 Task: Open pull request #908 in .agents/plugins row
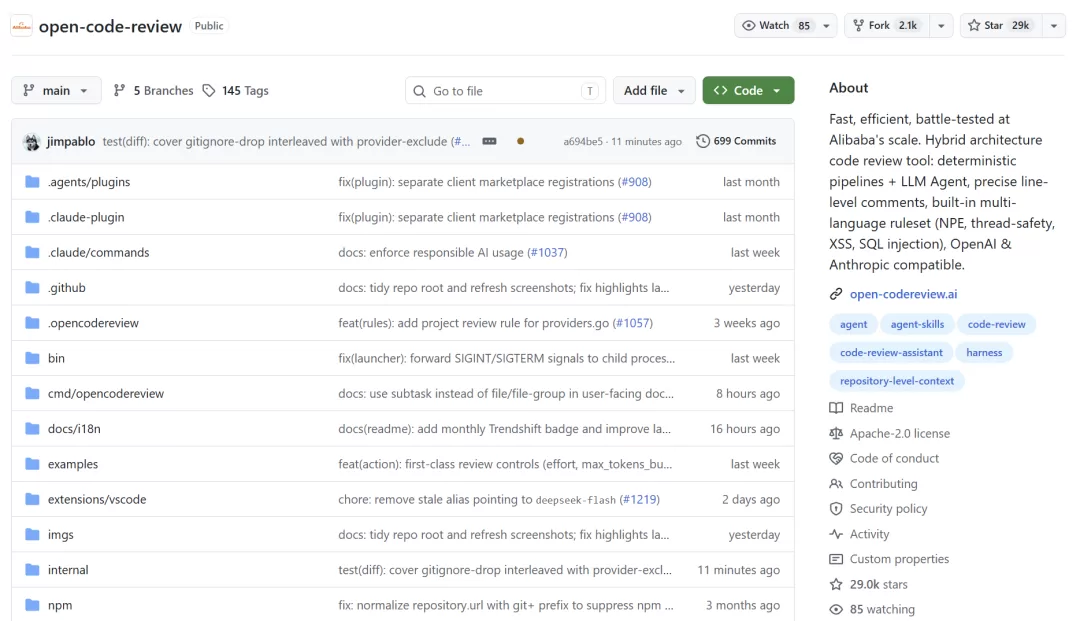pos(634,182)
